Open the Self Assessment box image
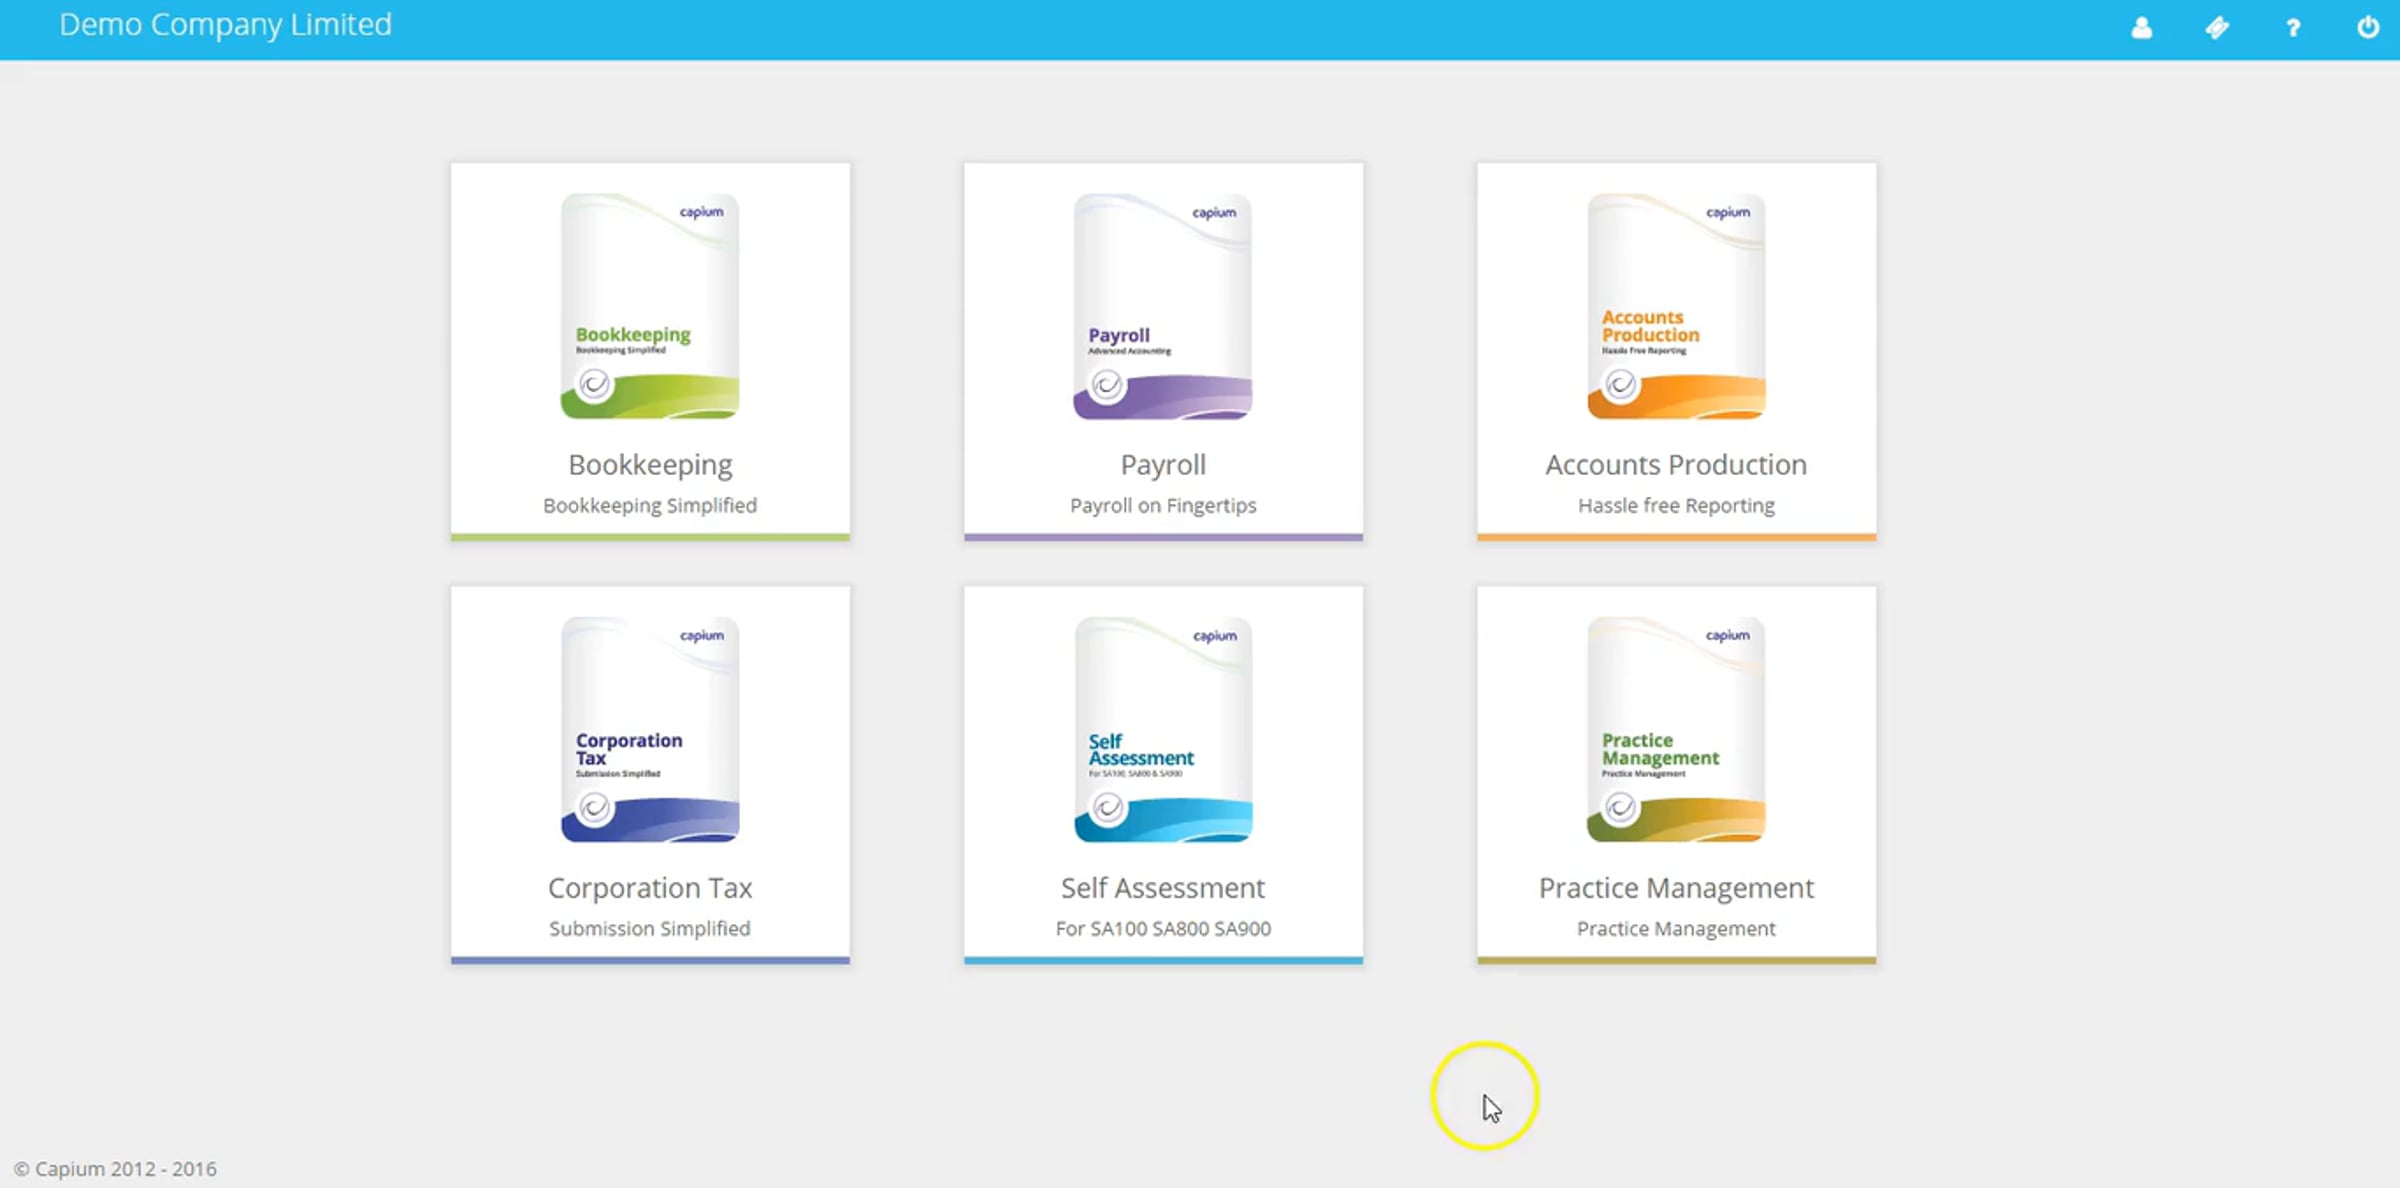This screenshot has height=1188, width=2400. click(x=1163, y=729)
